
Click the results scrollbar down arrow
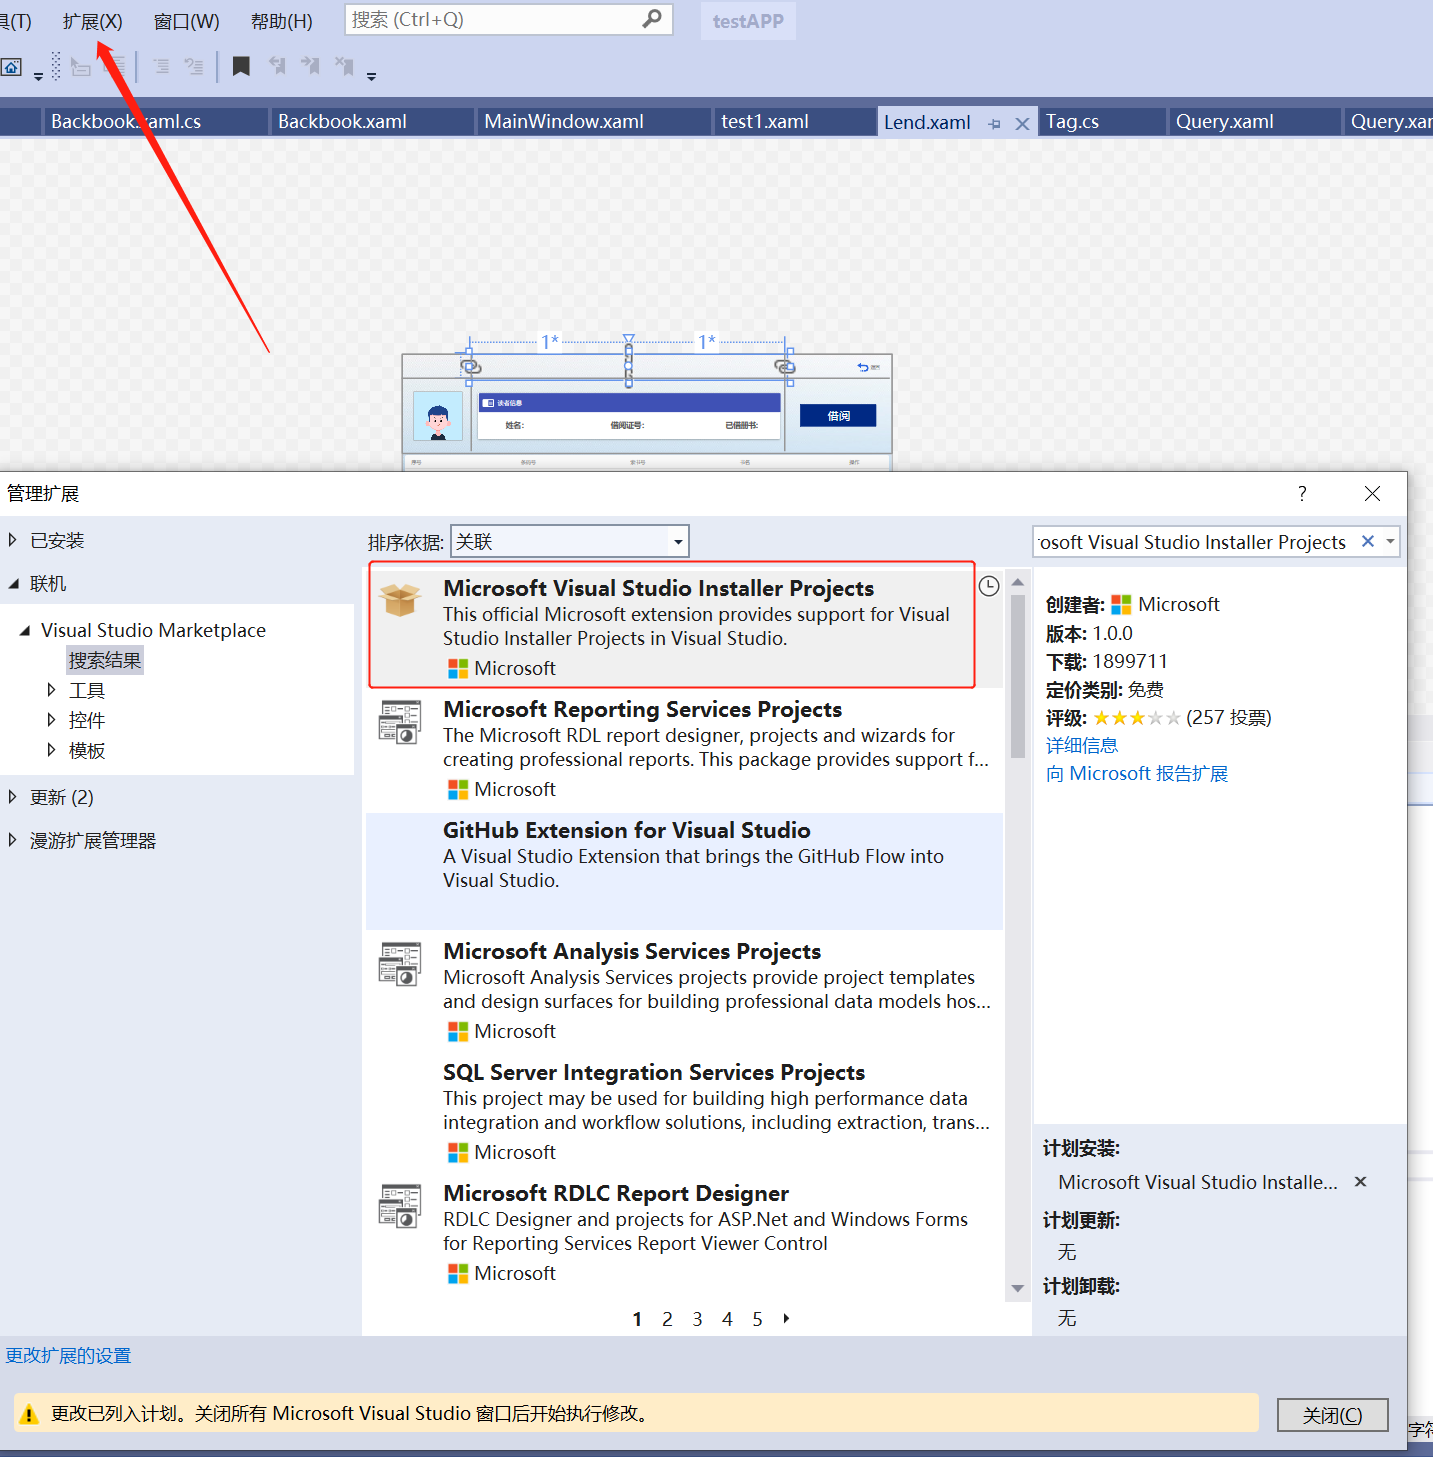[x=1017, y=1288]
